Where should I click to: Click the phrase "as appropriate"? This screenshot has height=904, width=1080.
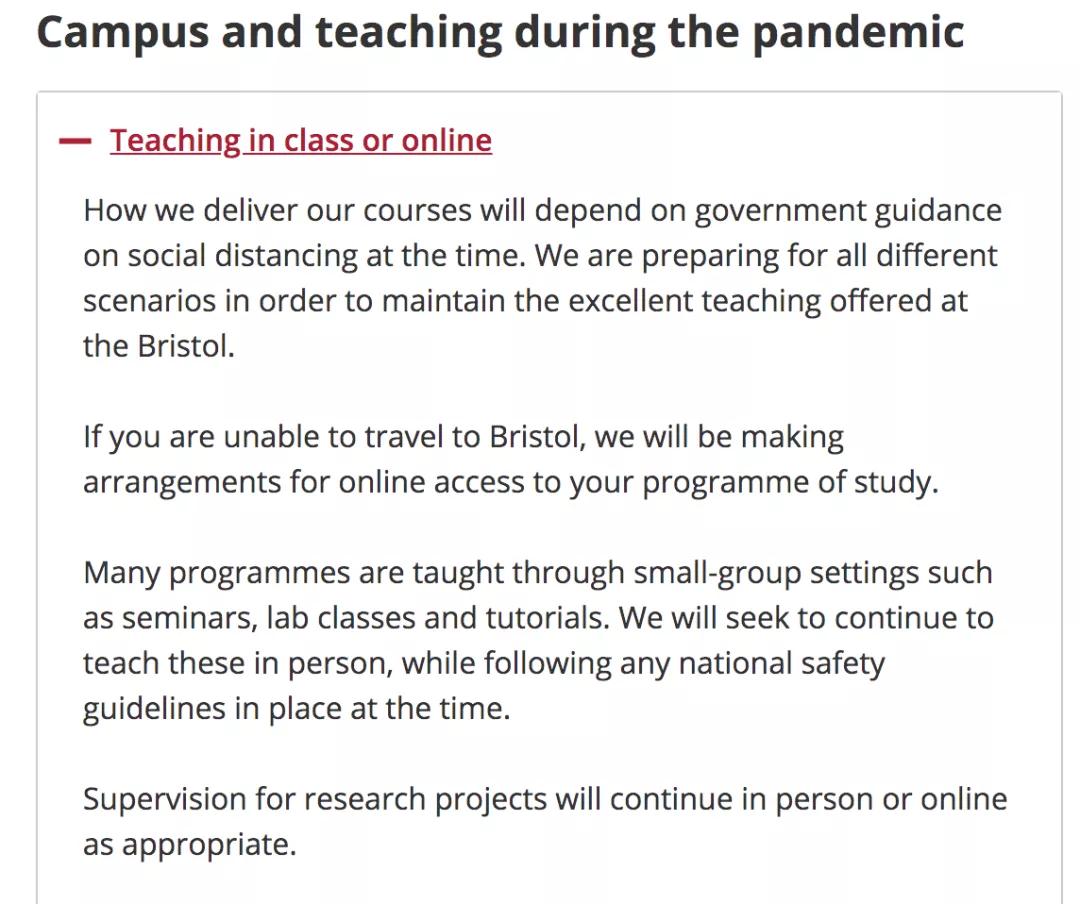click(190, 844)
